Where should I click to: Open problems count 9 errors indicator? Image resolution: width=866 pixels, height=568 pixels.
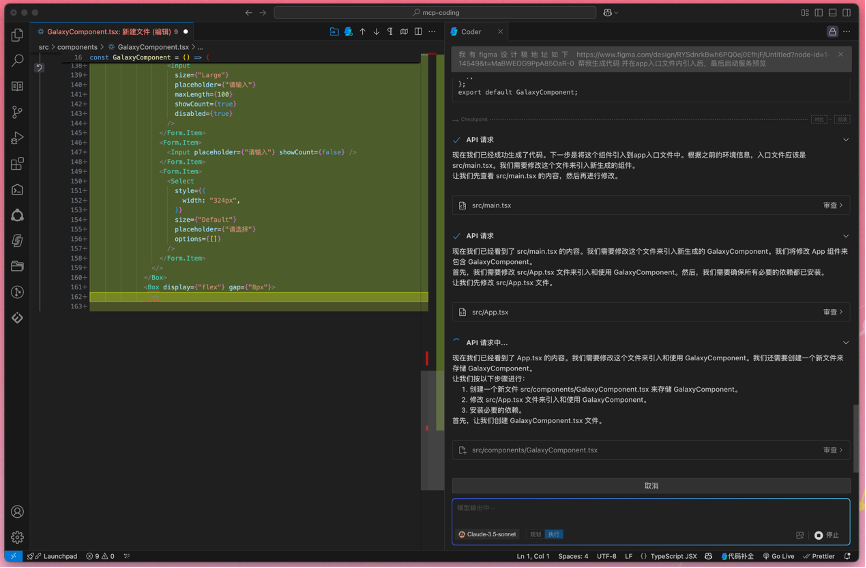(x=100, y=556)
